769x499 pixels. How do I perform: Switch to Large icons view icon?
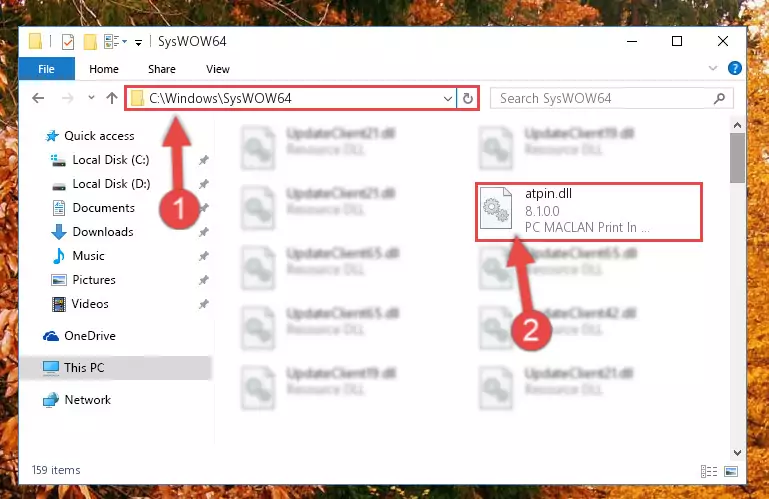pos(731,472)
